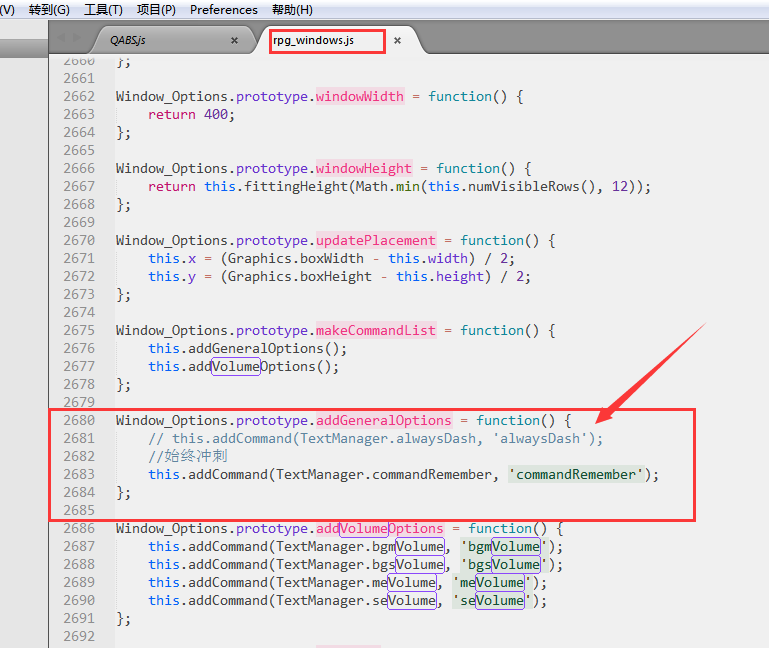Image resolution: width=769 pixels, height=648 pixels.
Task: Close the rpg_windows.js tab
Action: pos(397,40)
